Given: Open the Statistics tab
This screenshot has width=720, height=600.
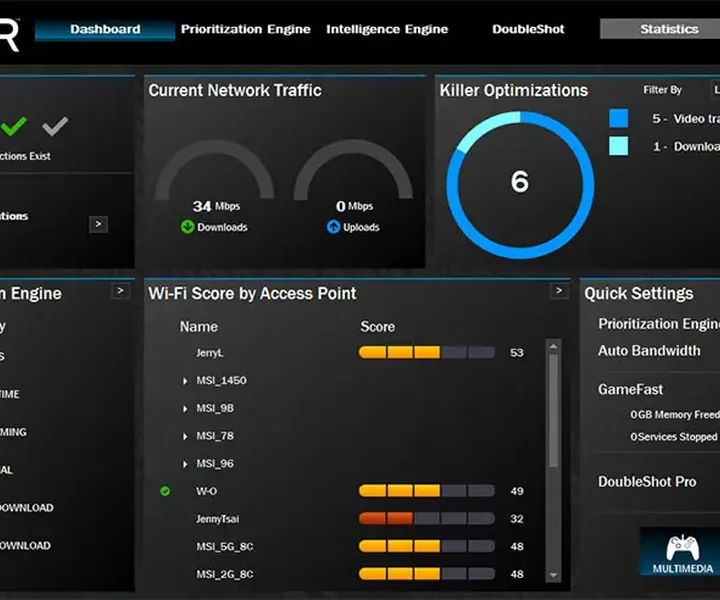Looking at the screenshot, I should (x=661, y=29).
